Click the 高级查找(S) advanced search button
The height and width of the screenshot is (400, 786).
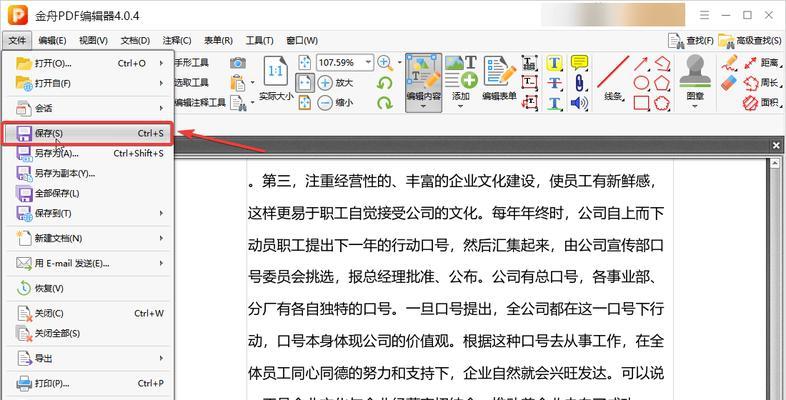tap(750, 41)
